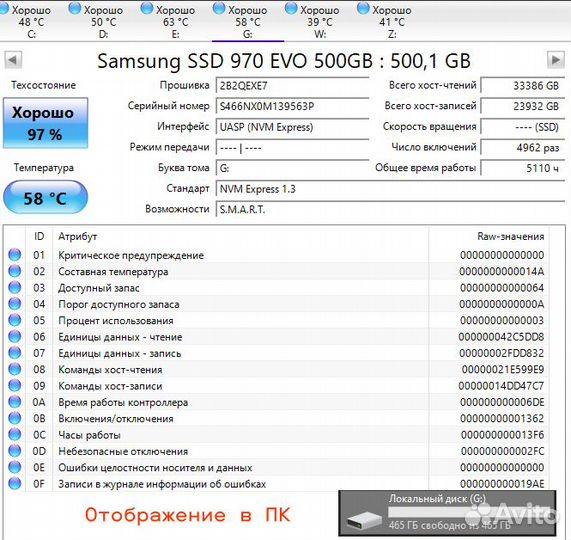Click blue status orb on C: tab
Image resolution: width=571 pixels, height=540 pixels.
click(4, 9)
